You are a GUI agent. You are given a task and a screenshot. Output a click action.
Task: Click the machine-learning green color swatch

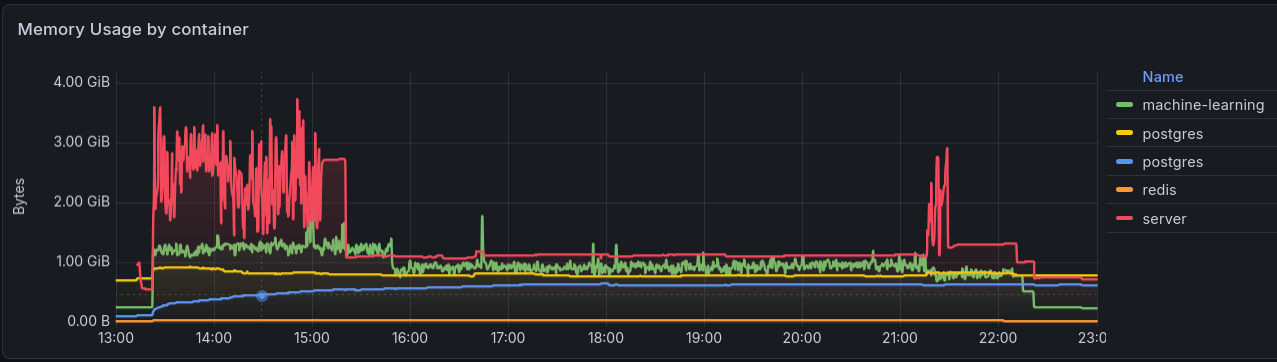(1124, 105)
